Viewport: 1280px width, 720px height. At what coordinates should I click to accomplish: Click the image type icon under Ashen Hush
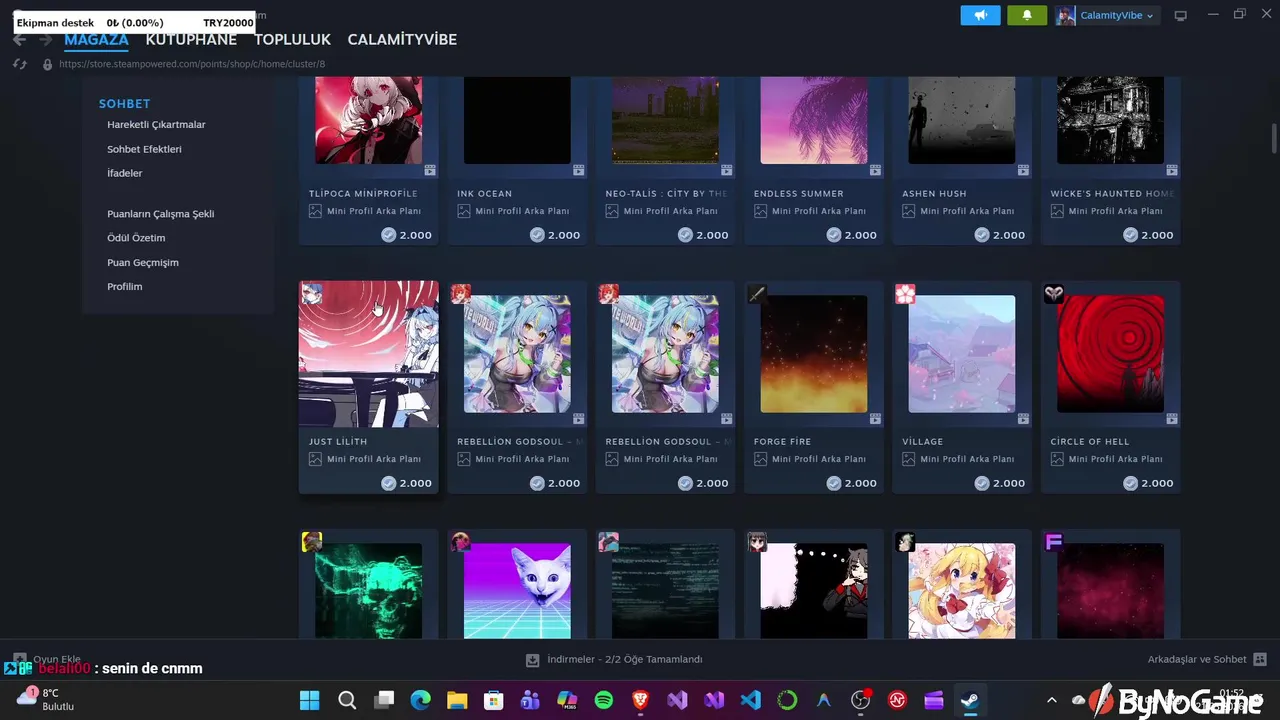coord(909,211)
